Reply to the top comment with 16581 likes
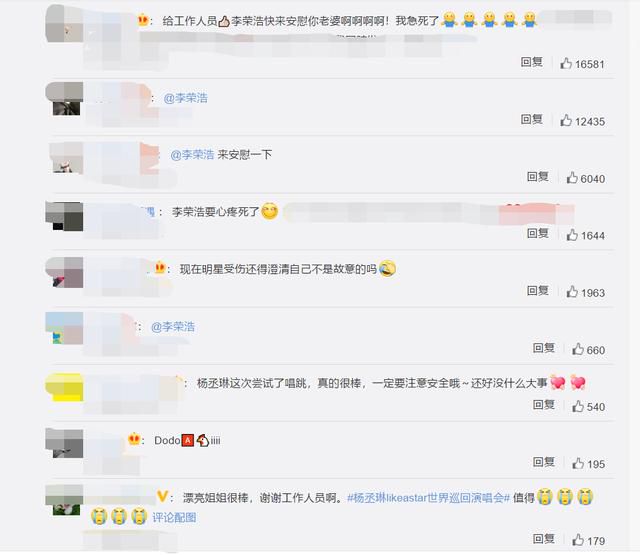640x555 pixels. point(531,62)
